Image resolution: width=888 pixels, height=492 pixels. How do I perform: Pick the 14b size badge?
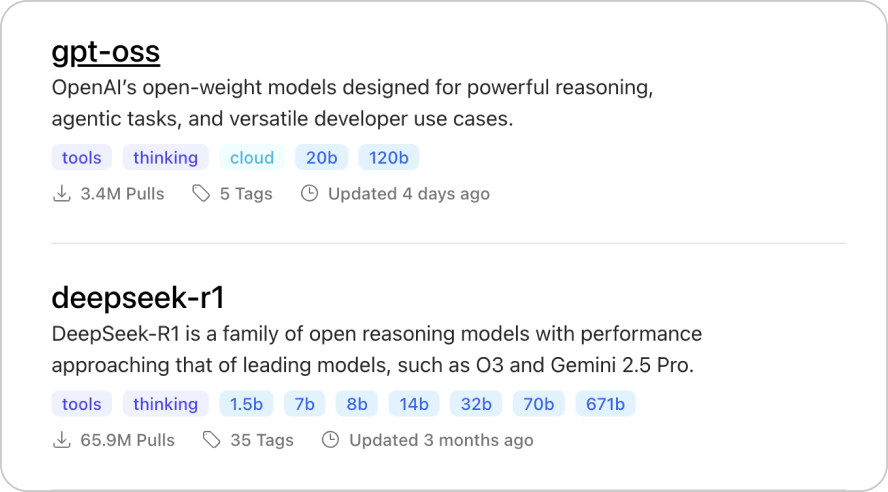414,404
